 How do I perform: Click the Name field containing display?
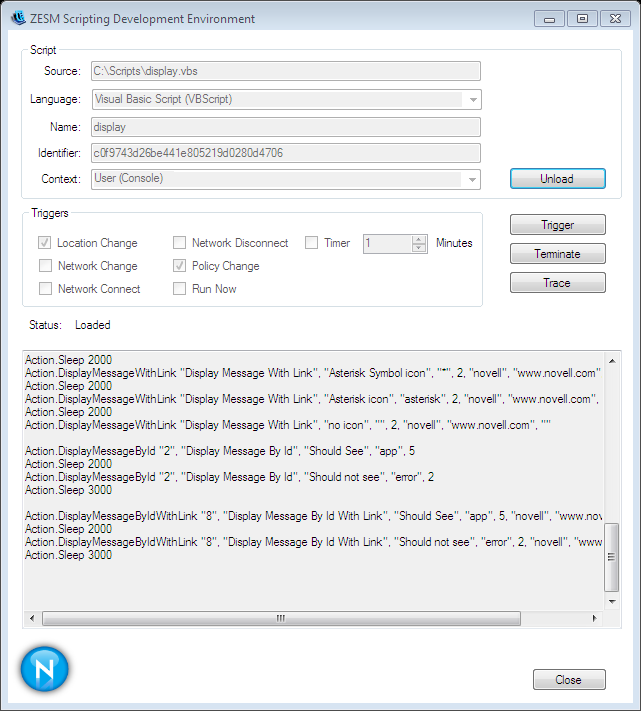point(286,127)
